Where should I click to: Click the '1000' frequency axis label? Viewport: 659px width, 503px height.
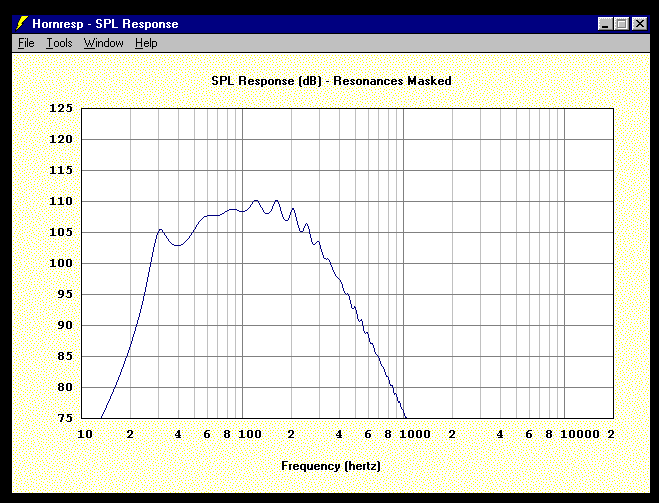[x=414, y=434]
